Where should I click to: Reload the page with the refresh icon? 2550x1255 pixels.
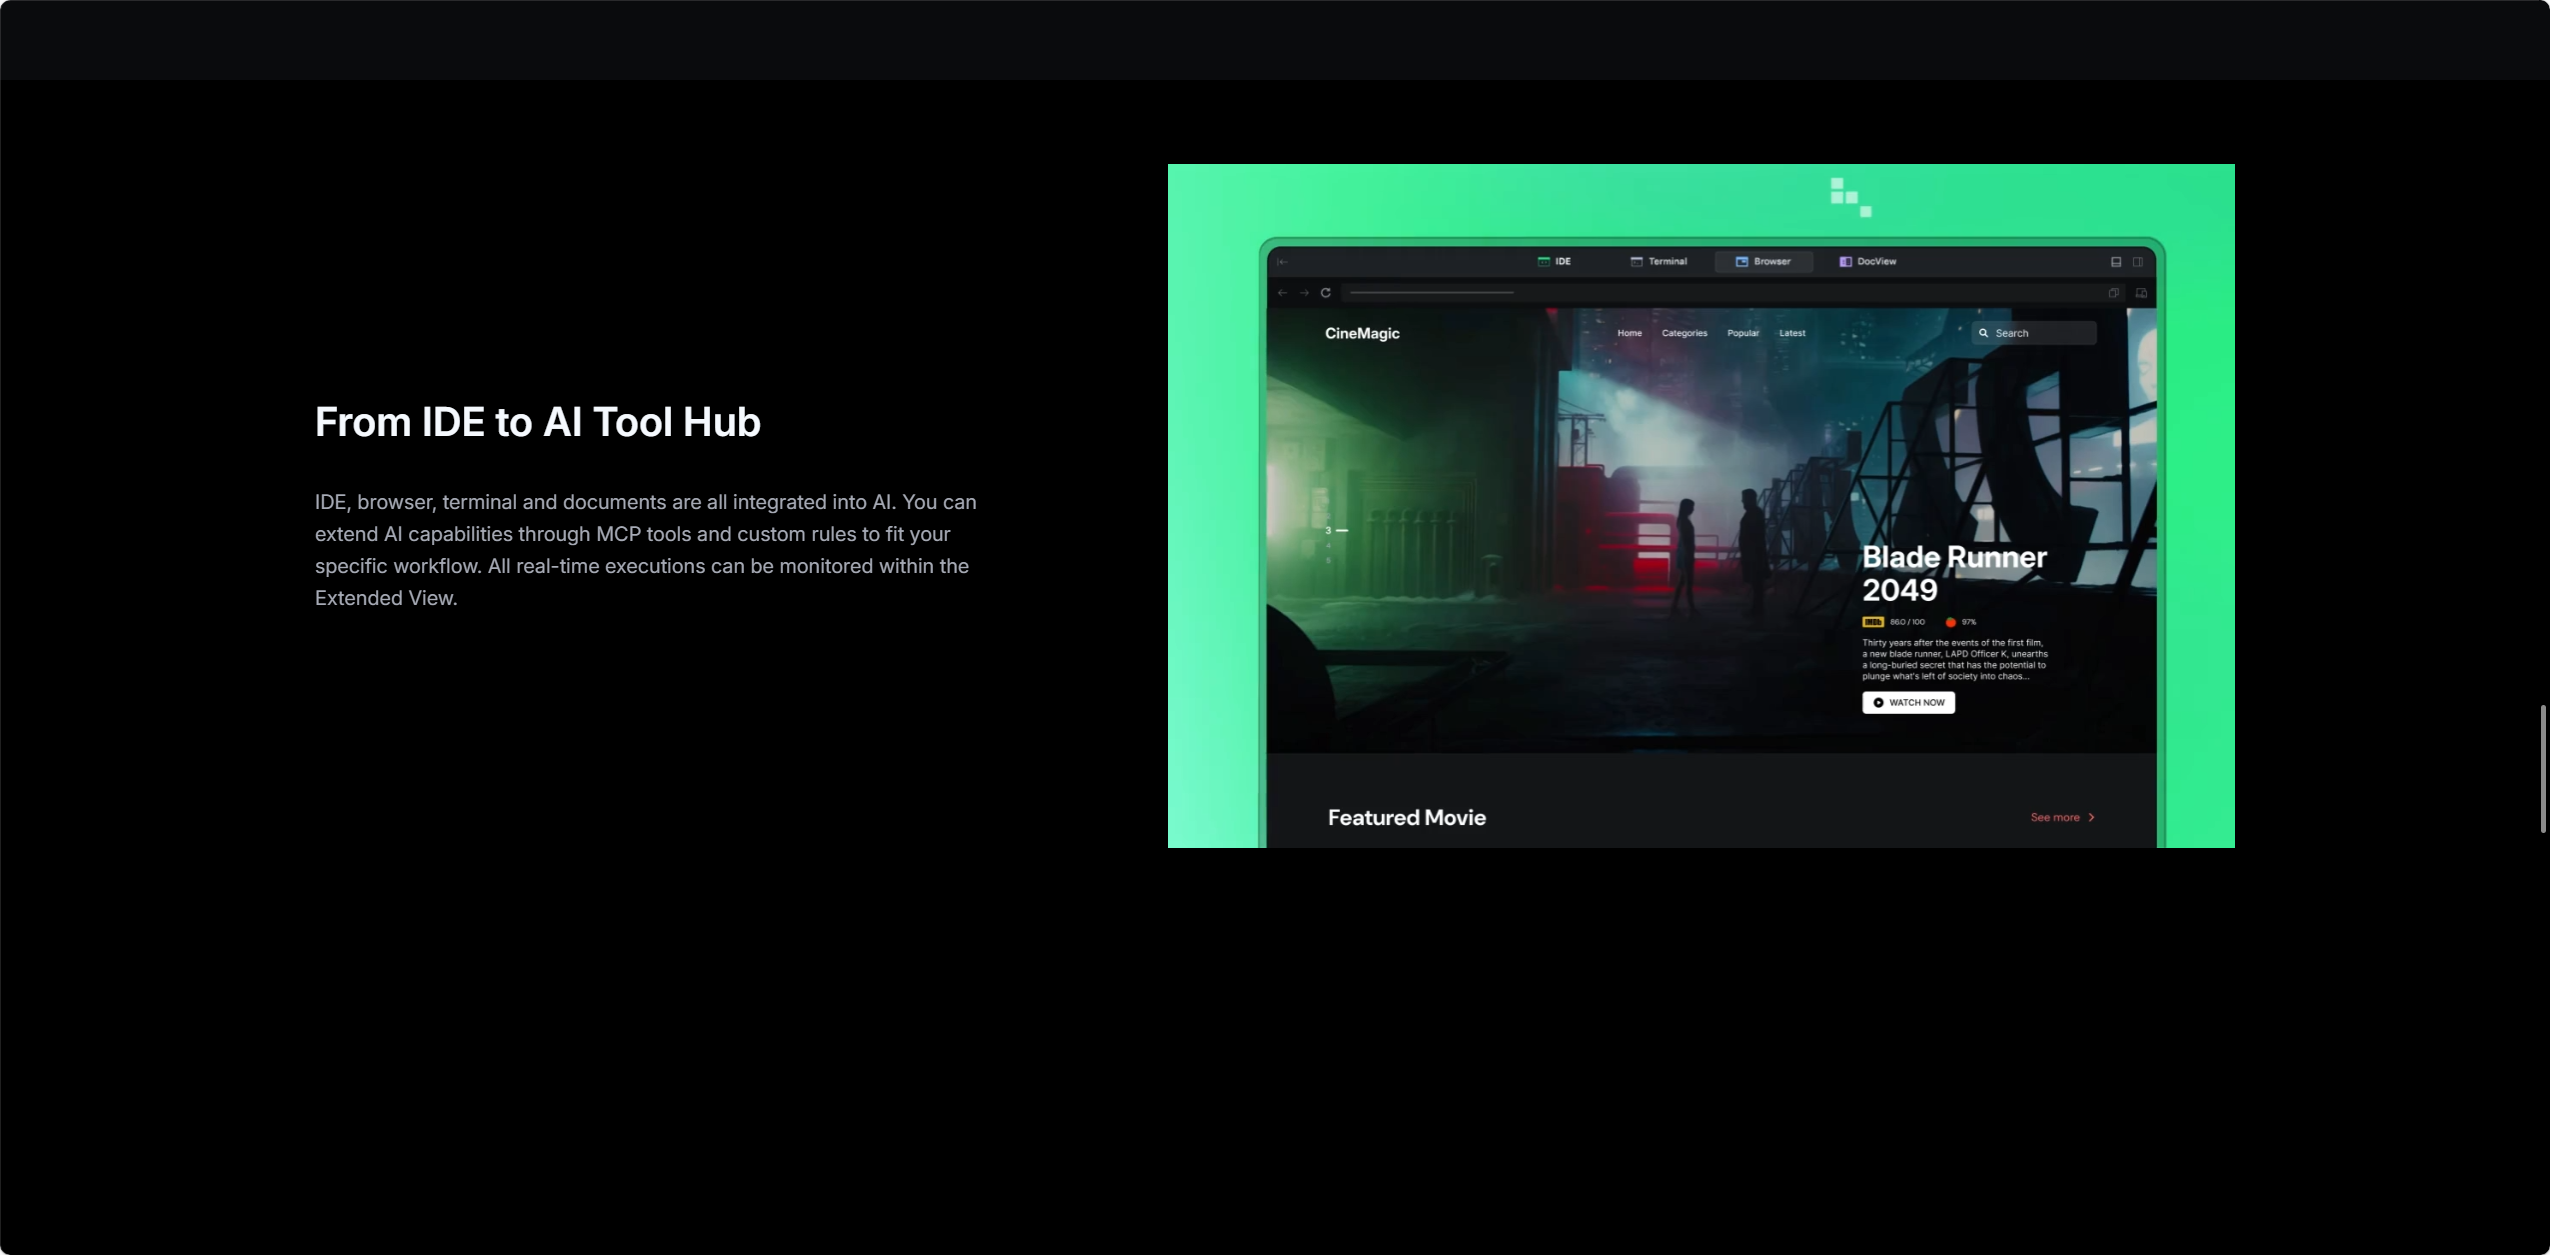coord(1326,293)
